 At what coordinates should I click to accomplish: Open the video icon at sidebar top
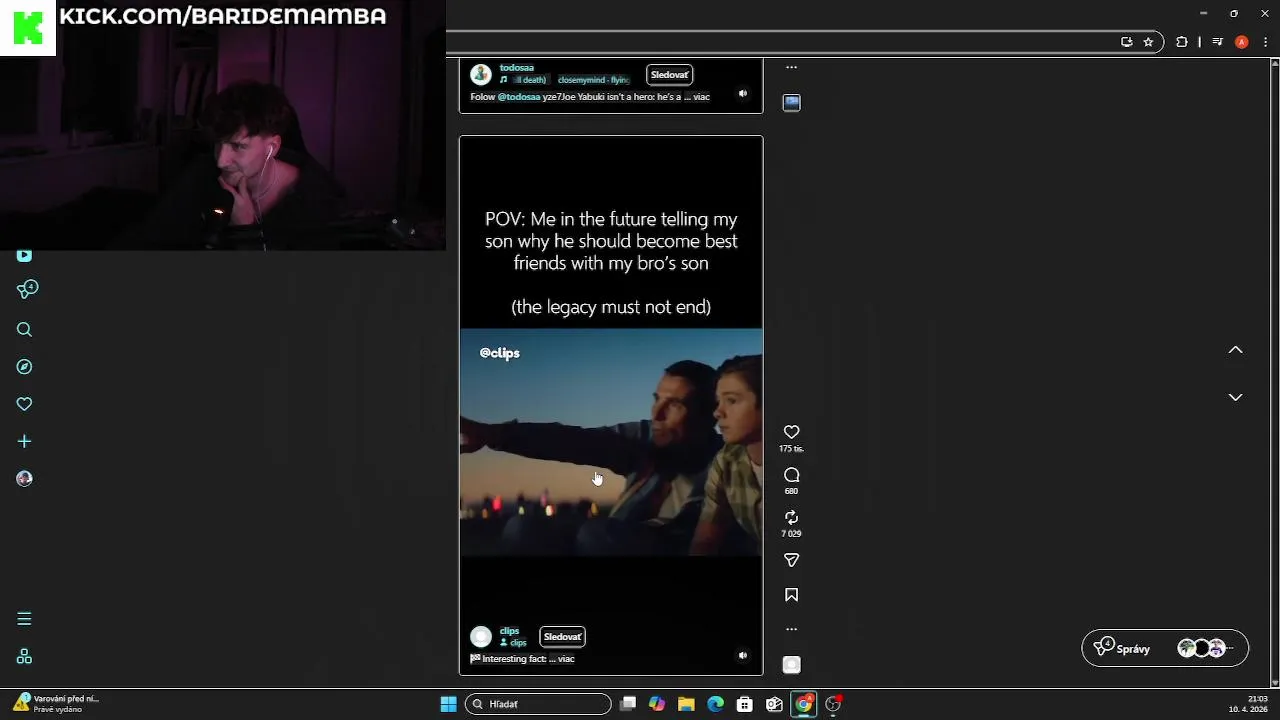point(24,256)
